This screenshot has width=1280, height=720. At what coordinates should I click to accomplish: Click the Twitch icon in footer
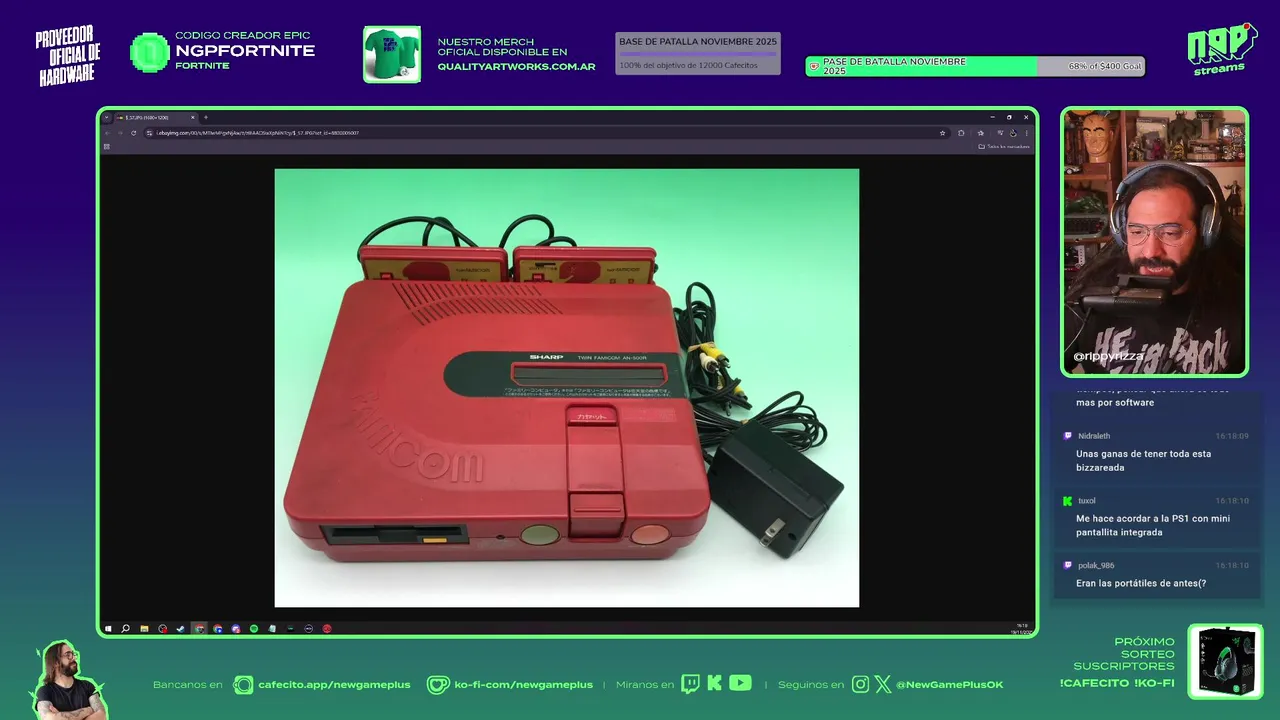tap(690, 684)
